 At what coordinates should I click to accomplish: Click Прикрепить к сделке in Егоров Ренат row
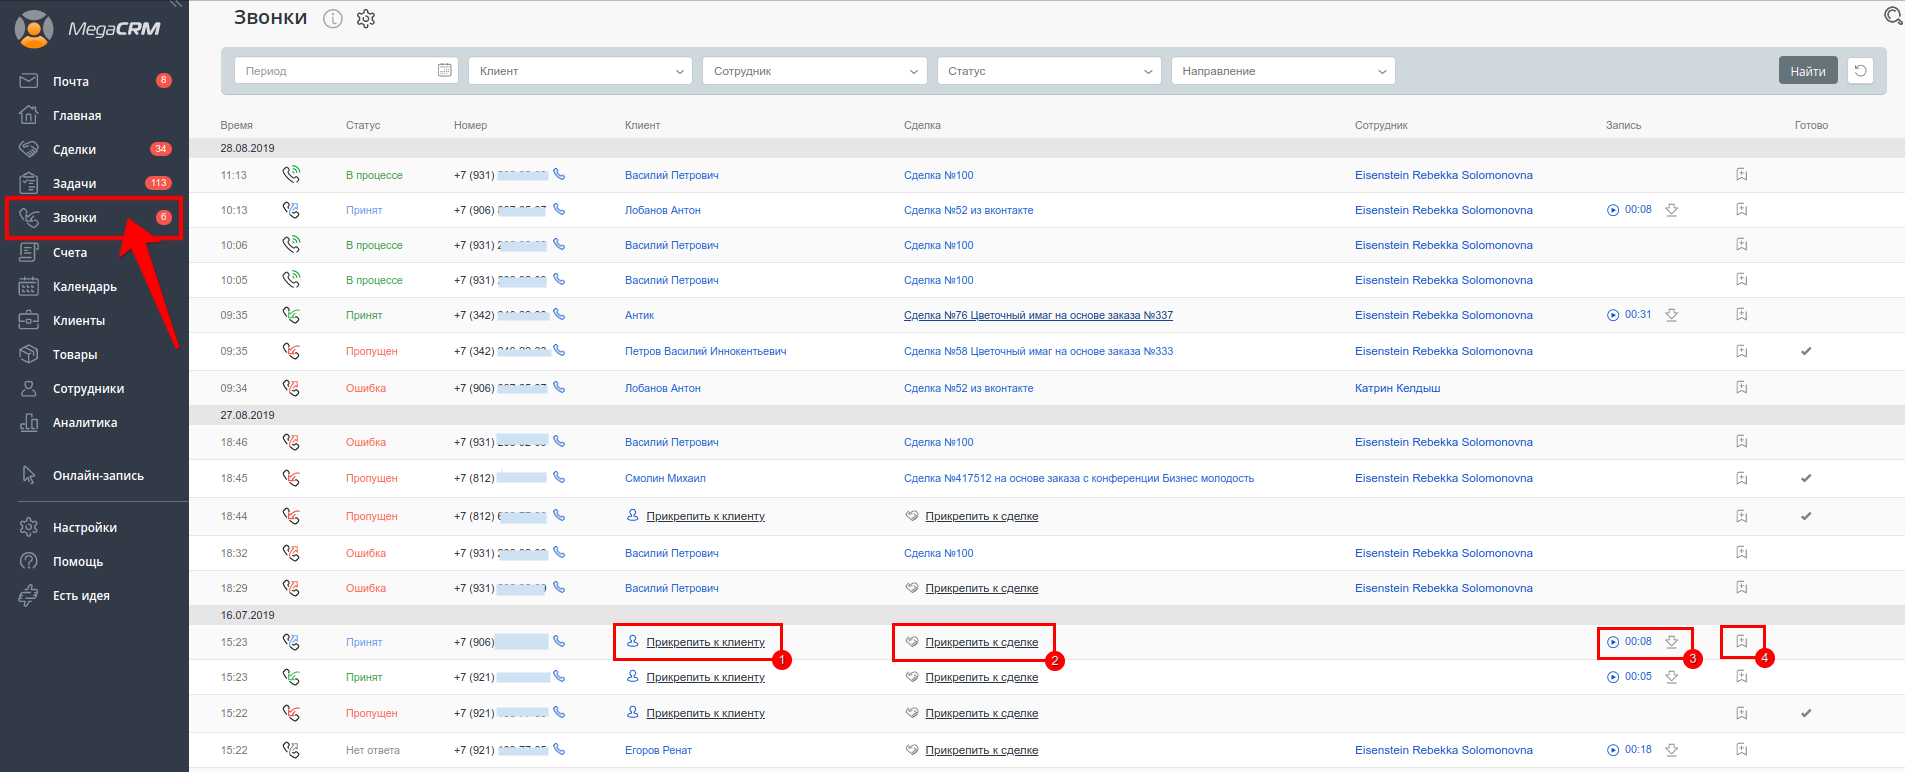point(981,750)
